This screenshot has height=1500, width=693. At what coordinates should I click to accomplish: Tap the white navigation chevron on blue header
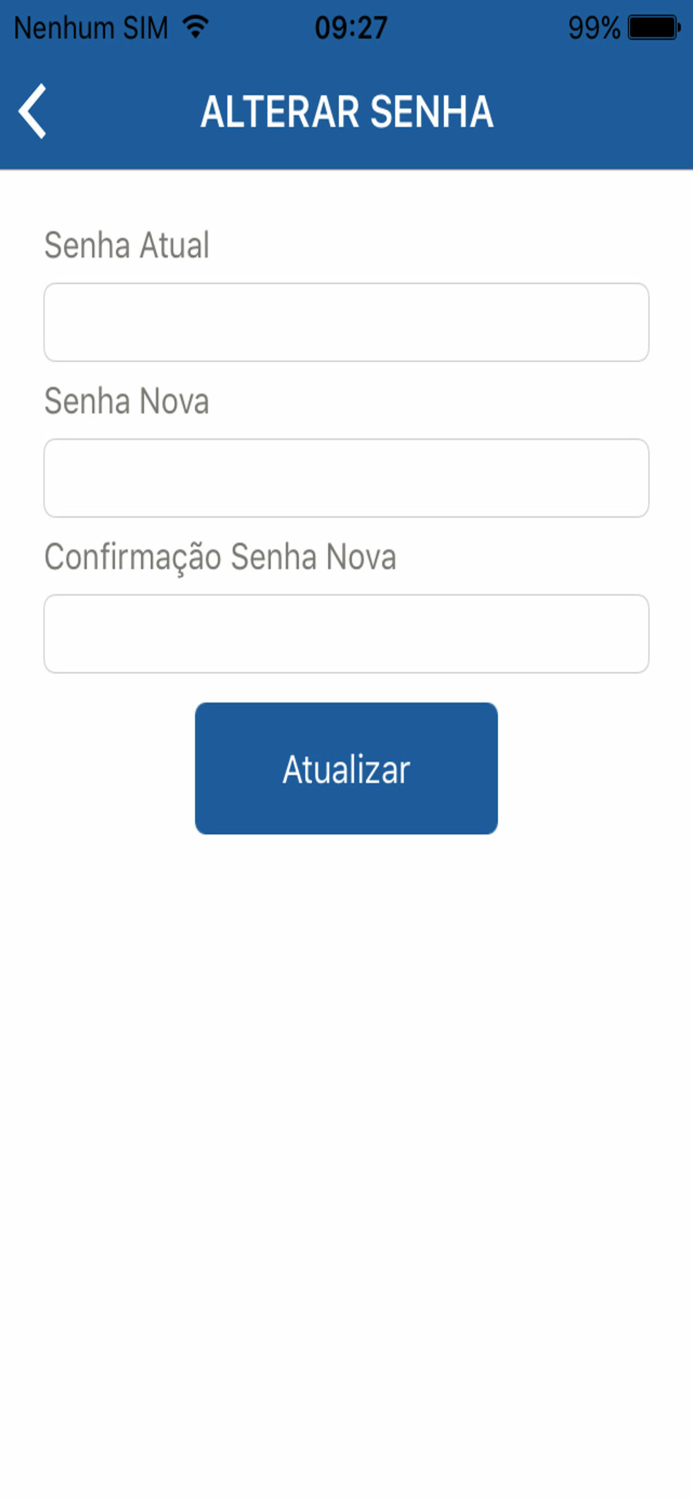pyautogui.click(x=33, y=111)
